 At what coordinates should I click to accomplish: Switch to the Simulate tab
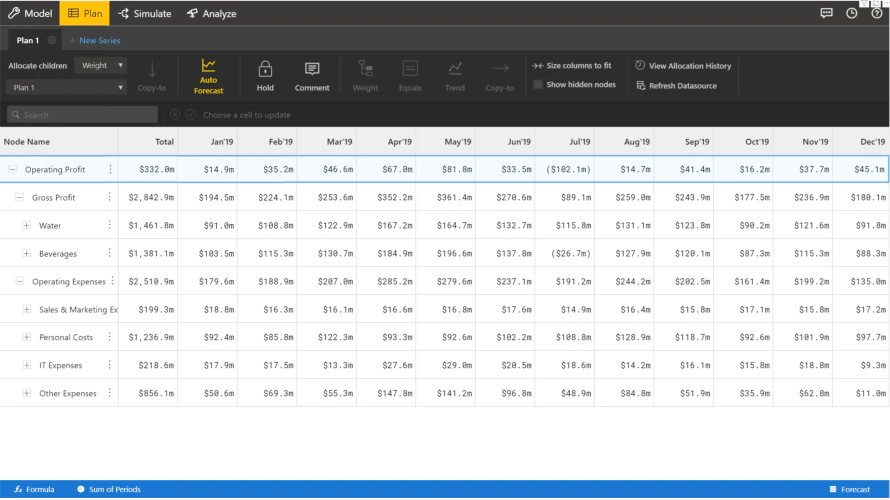click(x=145, y=14)
